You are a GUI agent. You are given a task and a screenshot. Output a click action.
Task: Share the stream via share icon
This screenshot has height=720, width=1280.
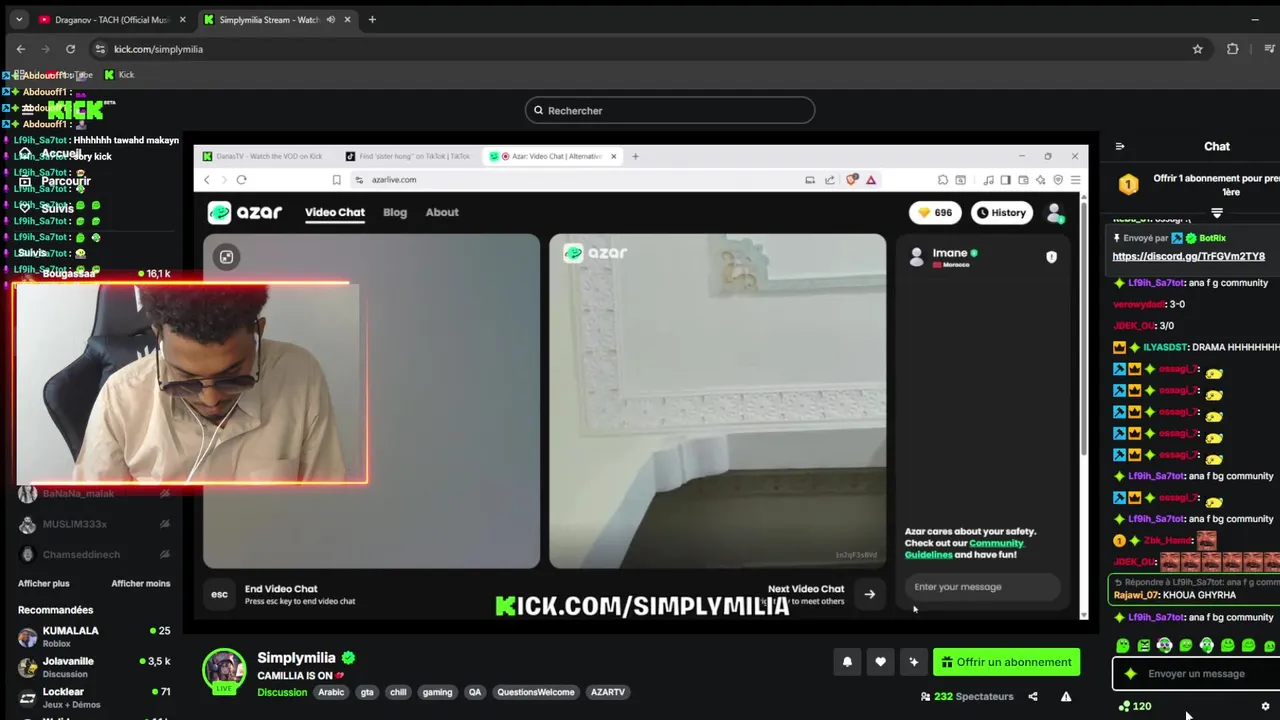click(x=1033, y=697)
